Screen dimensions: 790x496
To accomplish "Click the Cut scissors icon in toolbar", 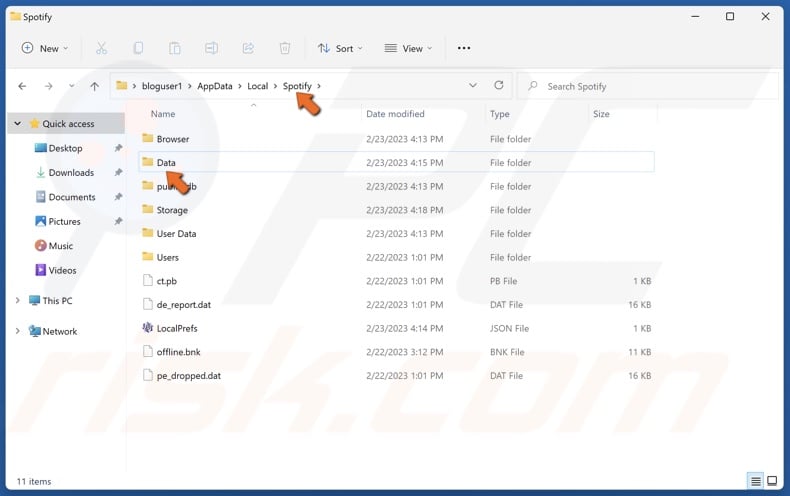I will [101, 48].
